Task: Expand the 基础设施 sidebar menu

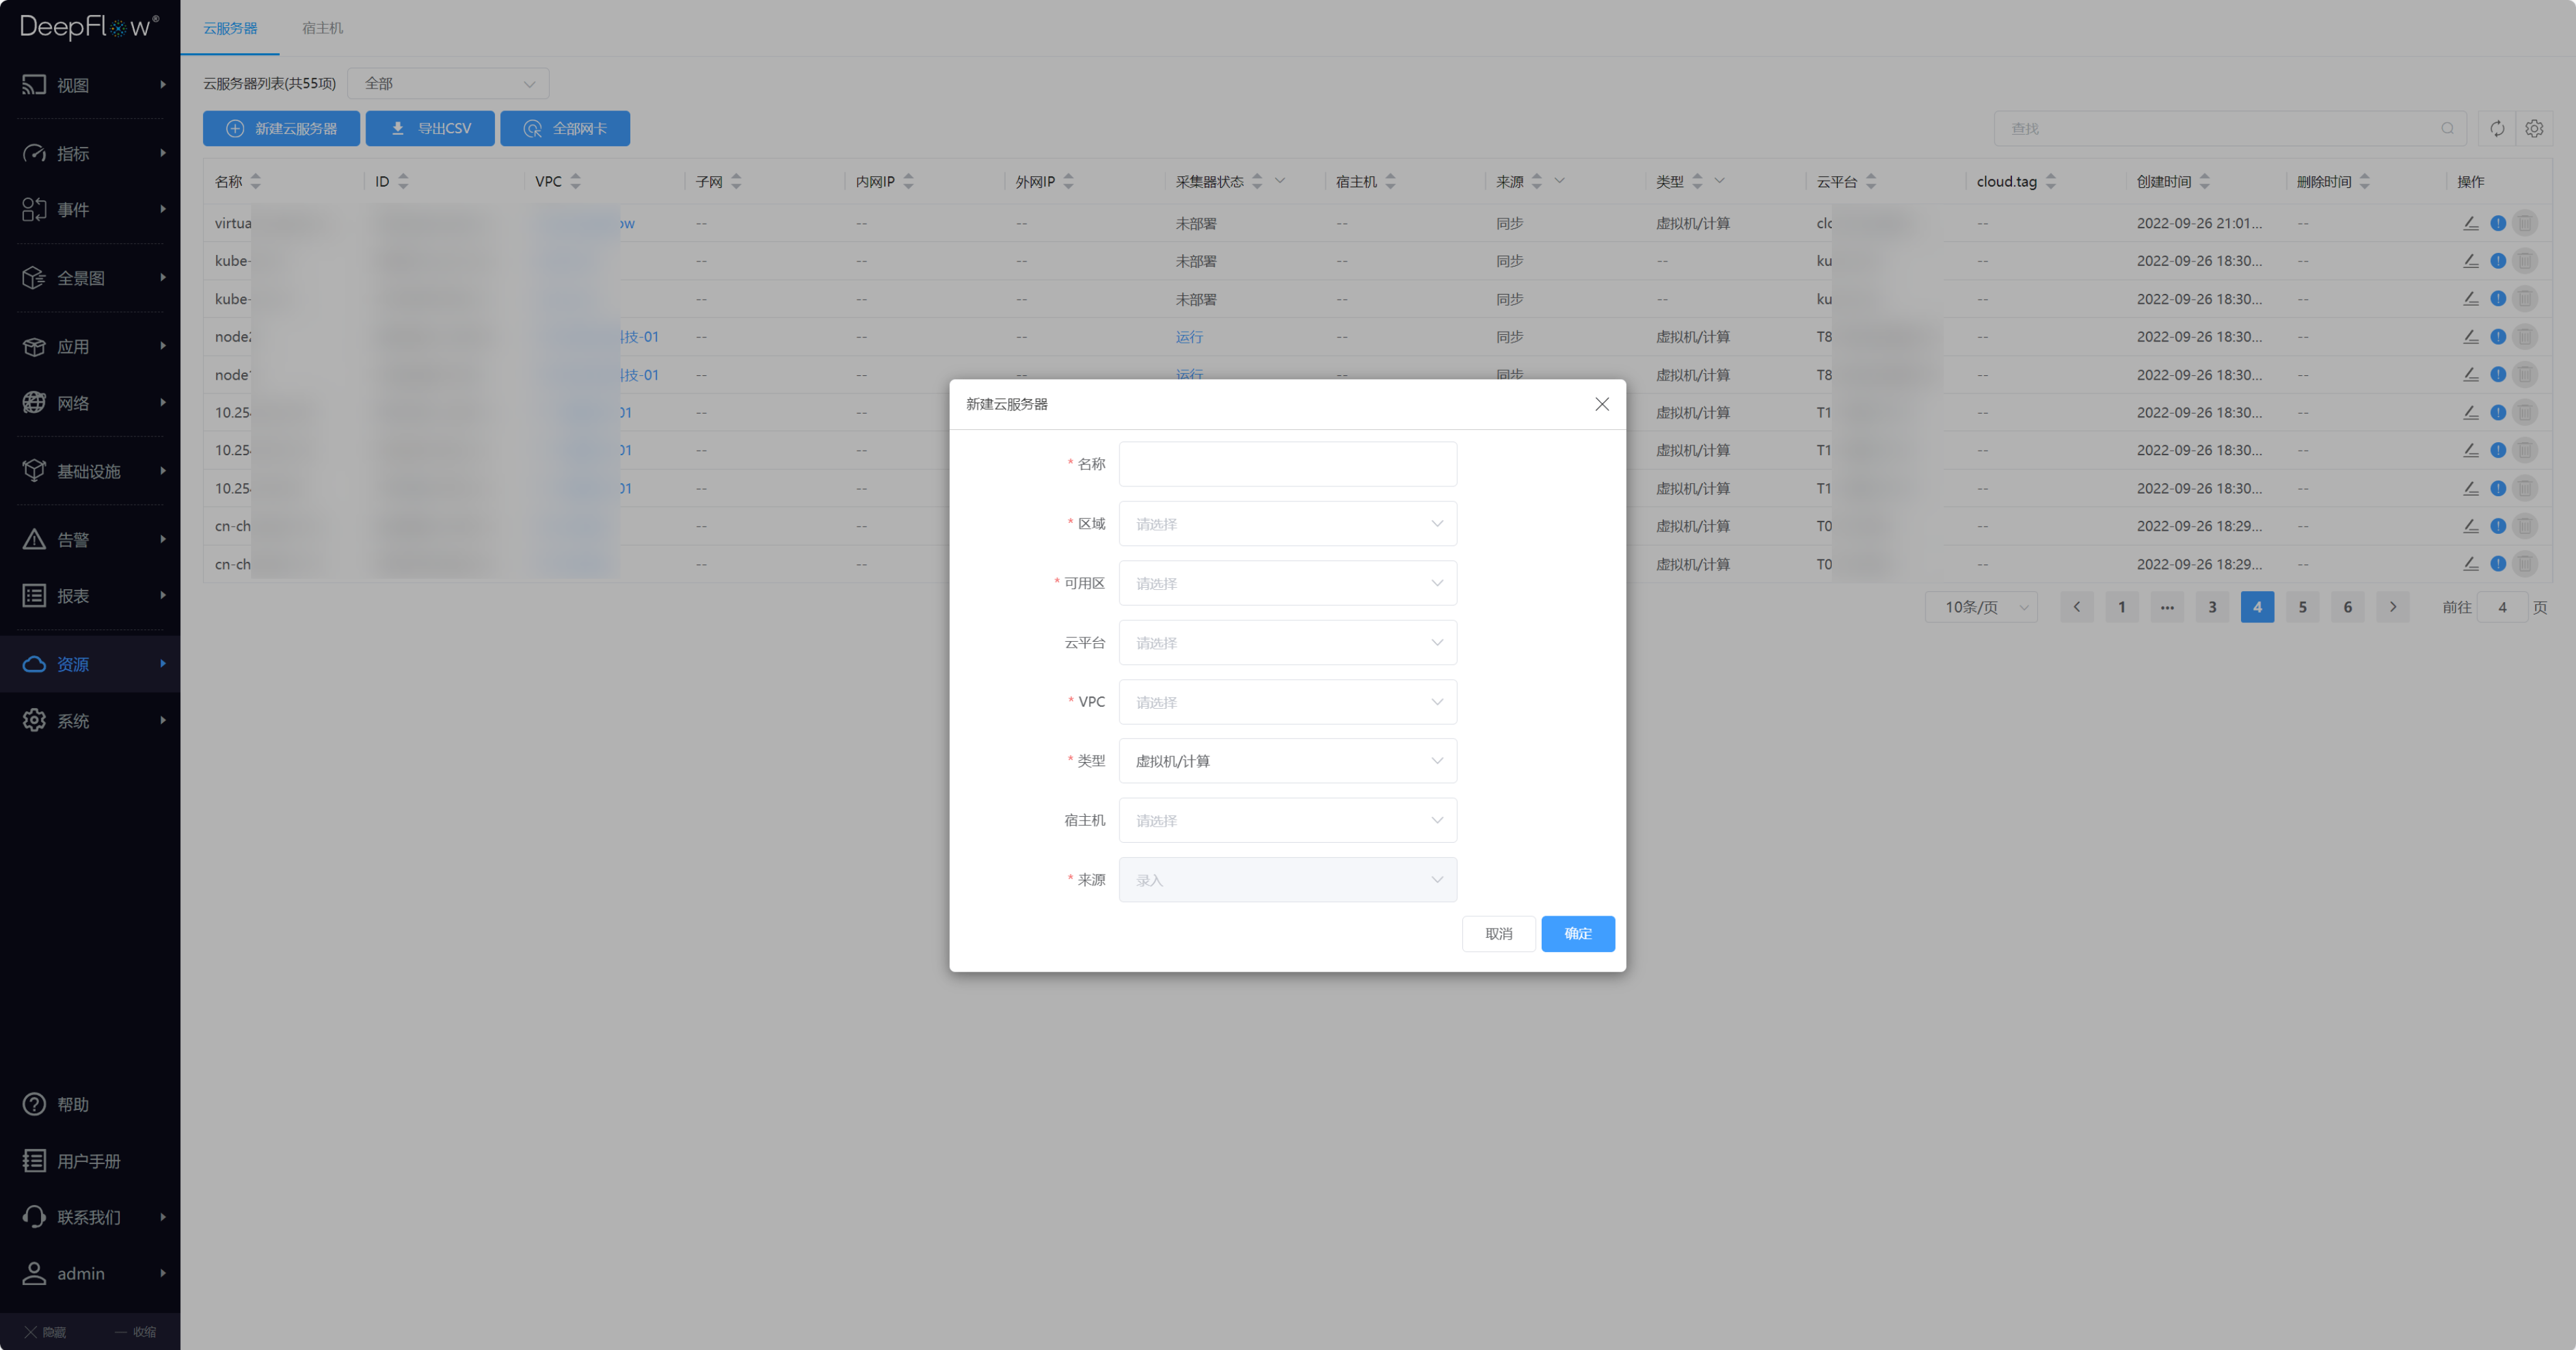Action: [x=90, y=471]
